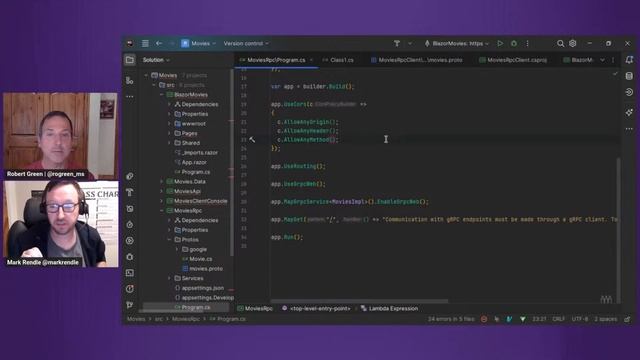Show hidden editor tabs dropdown
Image resolution: width=640 pixels, height=360 pixels.
pyautogui.click(x=602, y=60)
